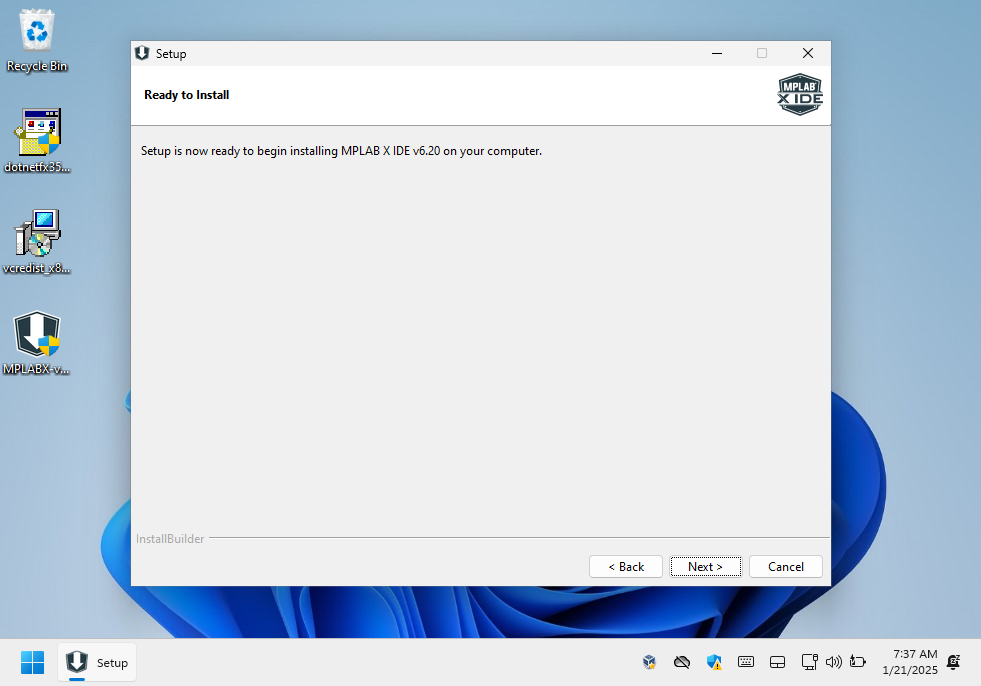Cancel the MPLAB X IDE setup
Viewport: 981px width, 686px height.
[x=786, y=566]
